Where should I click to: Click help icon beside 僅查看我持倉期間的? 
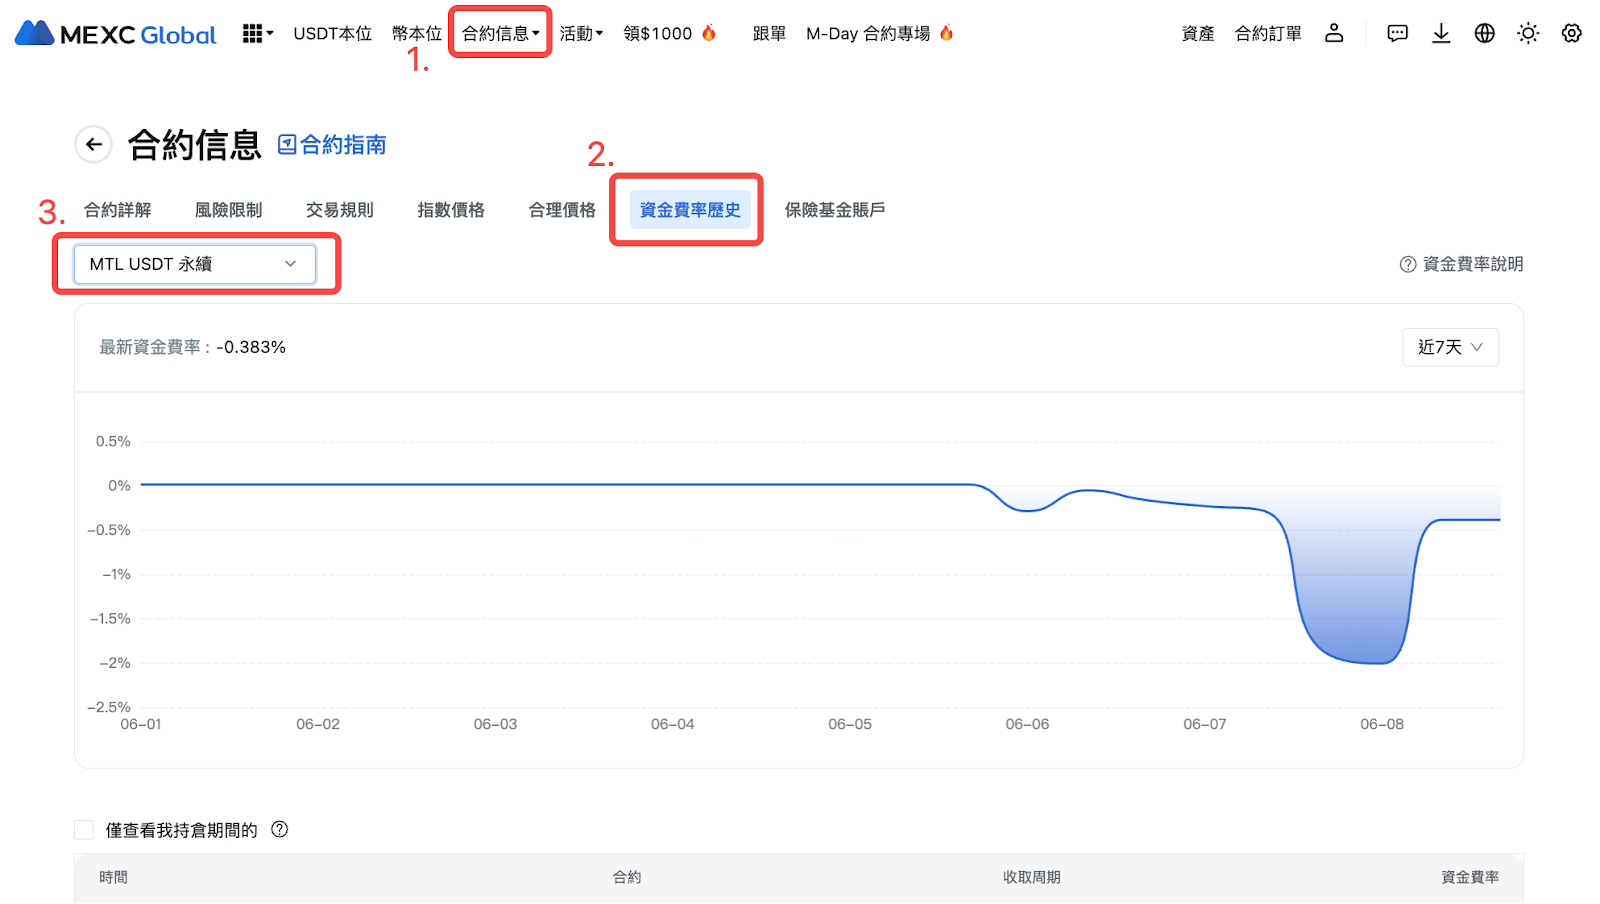pyautogui.click(x=280, y=829)
